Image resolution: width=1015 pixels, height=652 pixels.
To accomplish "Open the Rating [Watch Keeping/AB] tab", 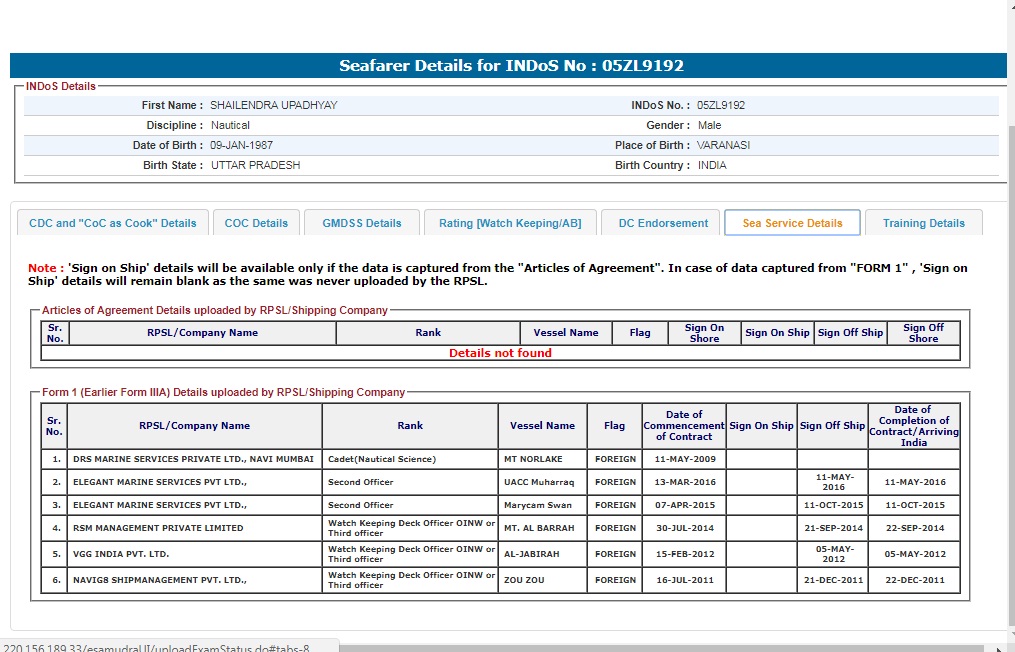I will 509,223.
